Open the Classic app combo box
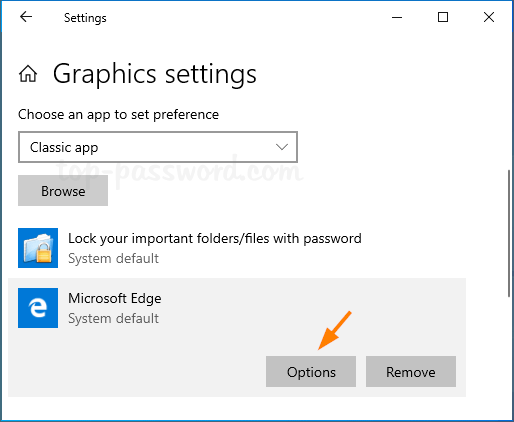514x422 pixels. 158,147
